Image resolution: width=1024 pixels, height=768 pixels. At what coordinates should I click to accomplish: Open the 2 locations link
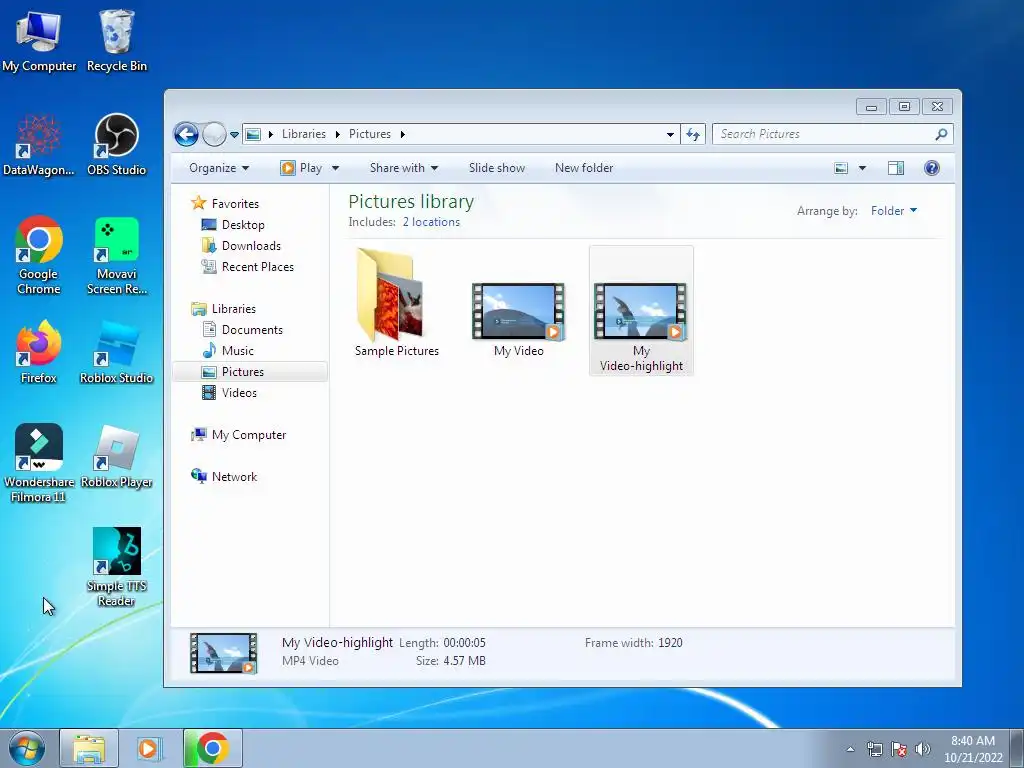coord(431,222)
